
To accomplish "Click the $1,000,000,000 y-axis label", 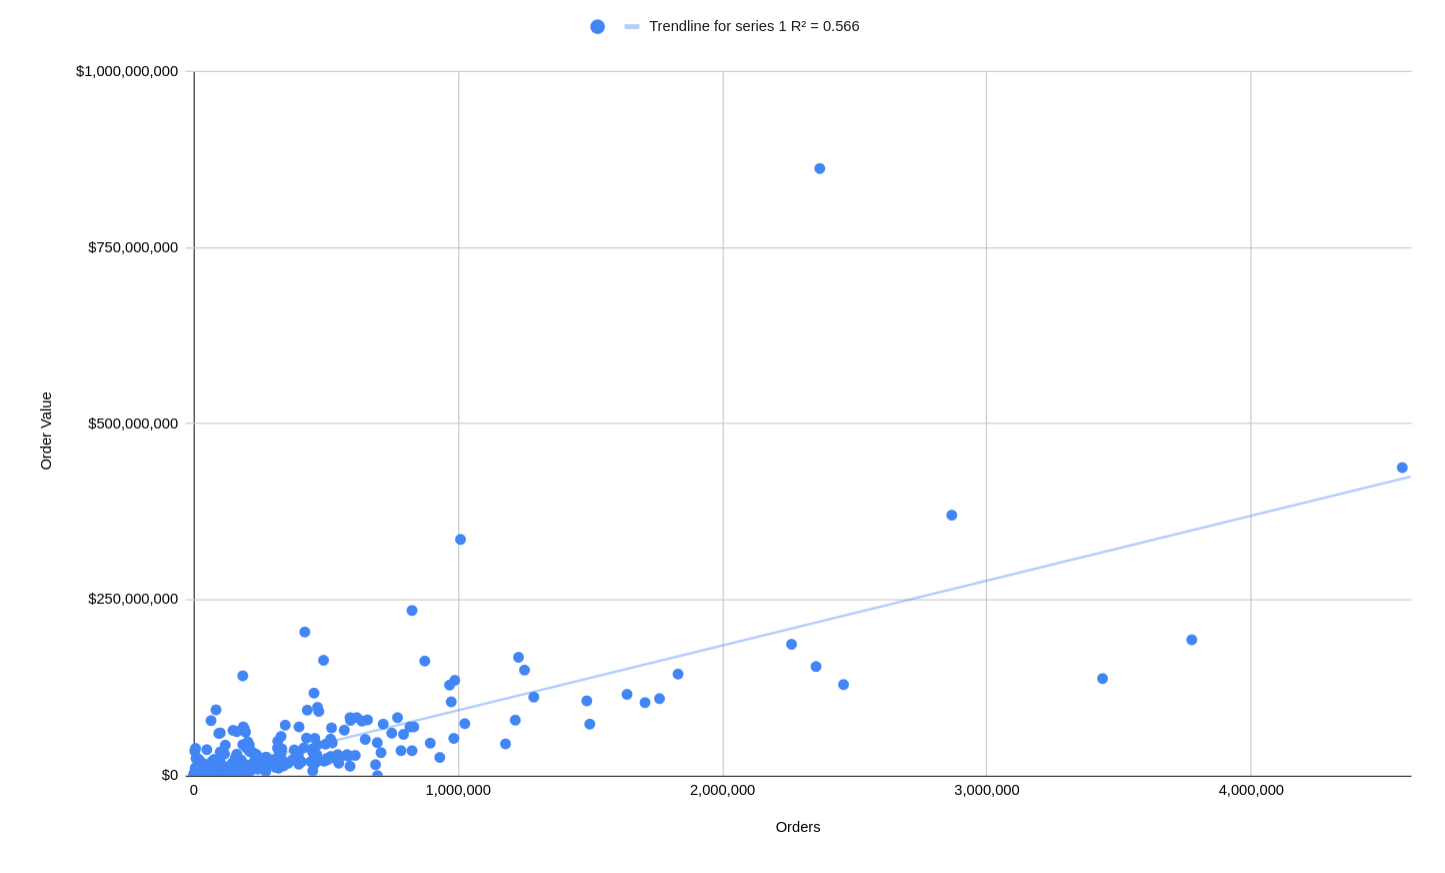I will pyautogui.click(x=127, y=71).
